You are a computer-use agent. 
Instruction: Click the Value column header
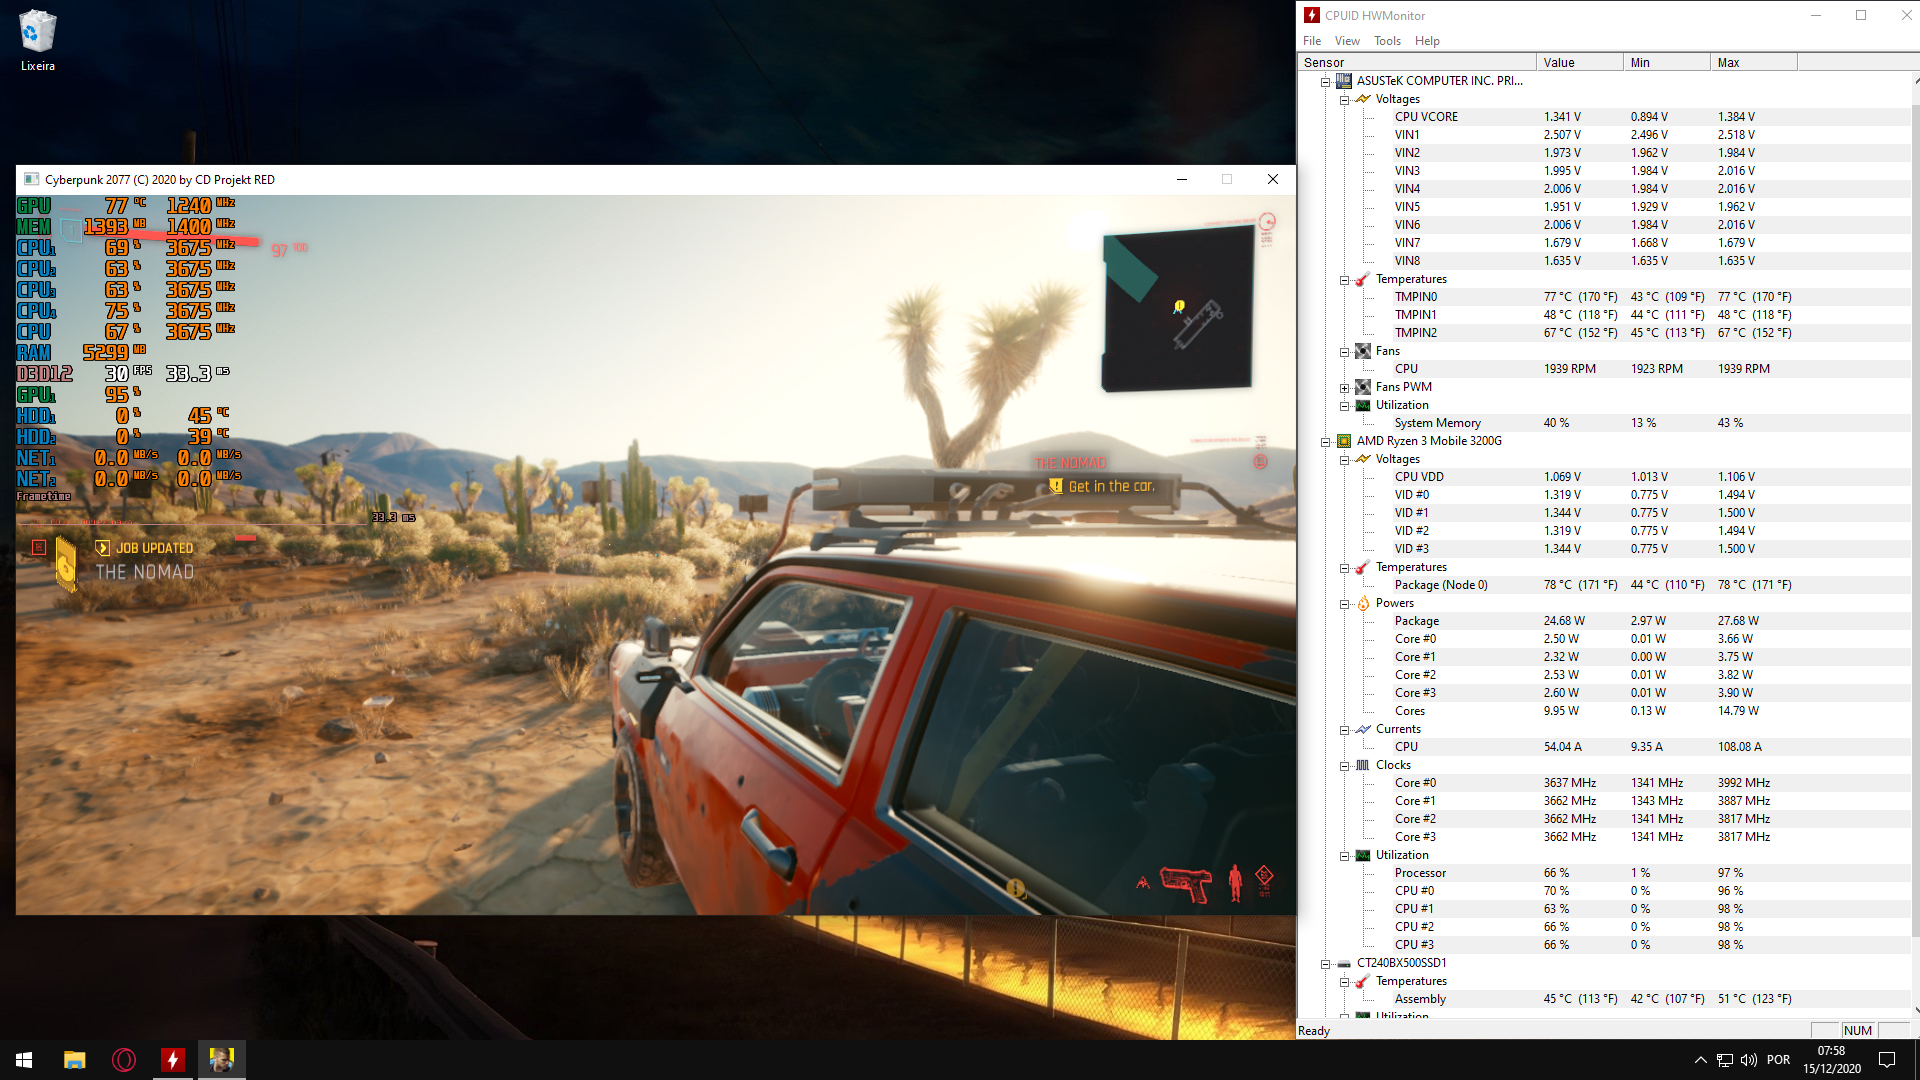point(1579,62)
